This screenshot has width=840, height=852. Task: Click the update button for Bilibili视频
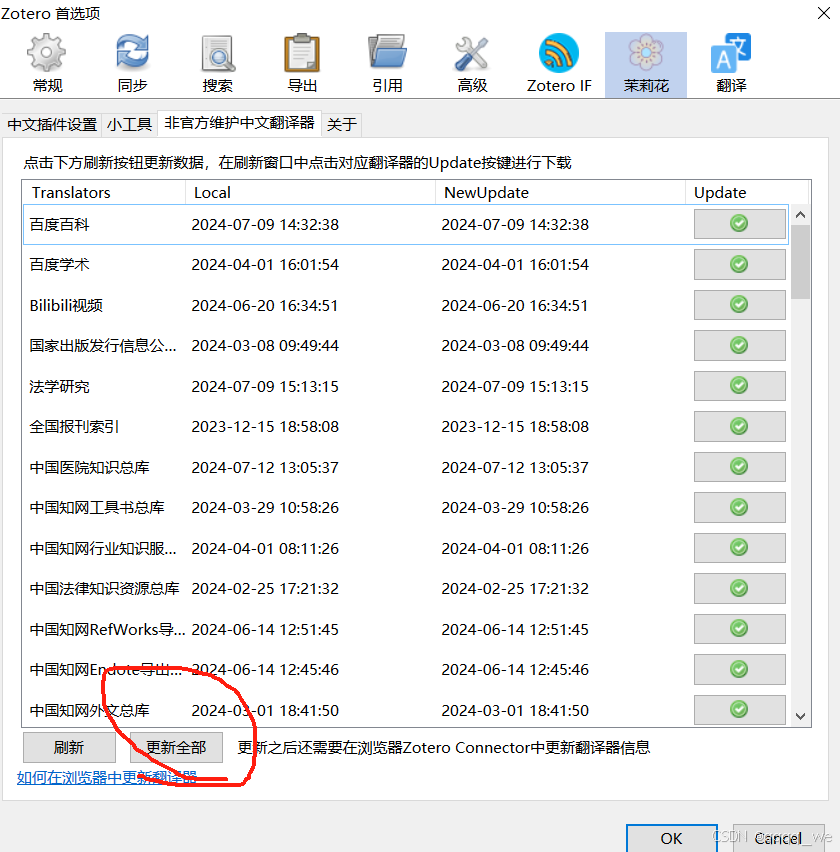click(x=739, y=305)
